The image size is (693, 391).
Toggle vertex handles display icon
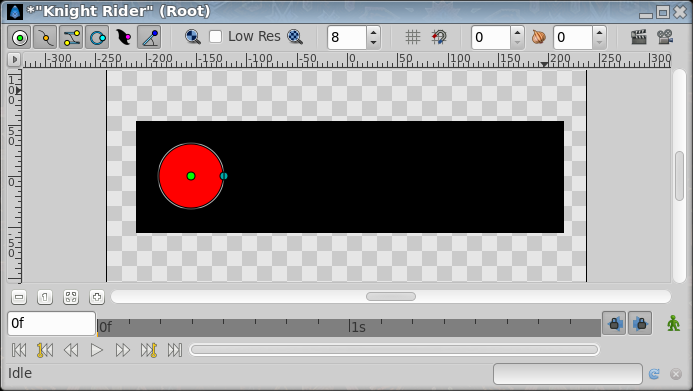[46, 38]
